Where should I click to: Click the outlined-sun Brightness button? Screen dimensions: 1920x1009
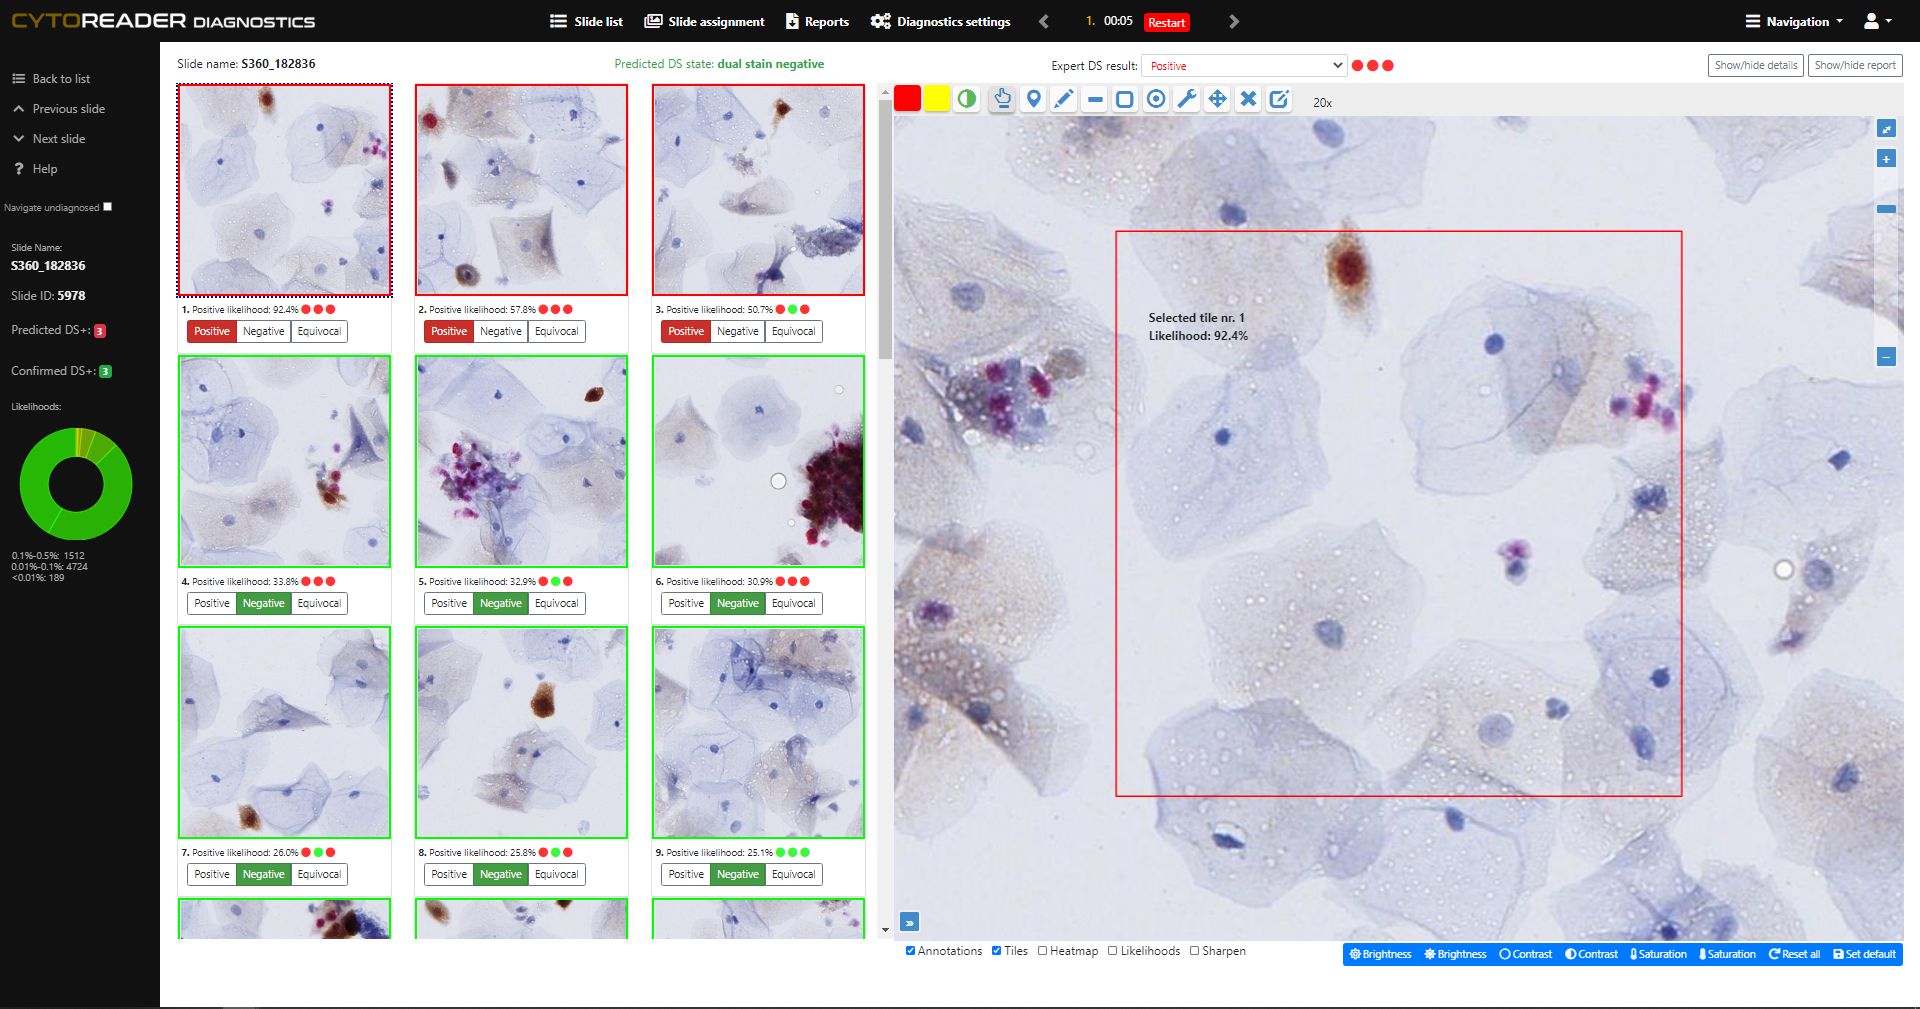tap(1381, 954)
